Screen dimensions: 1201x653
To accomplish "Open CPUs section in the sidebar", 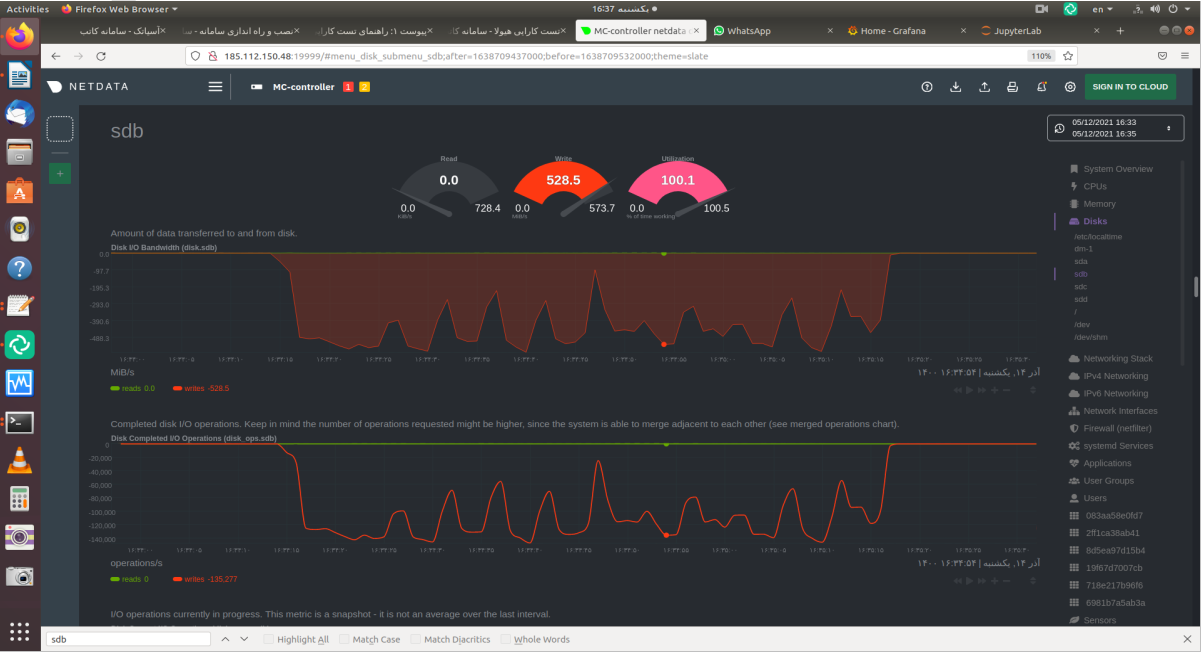I will point(1095,186).
